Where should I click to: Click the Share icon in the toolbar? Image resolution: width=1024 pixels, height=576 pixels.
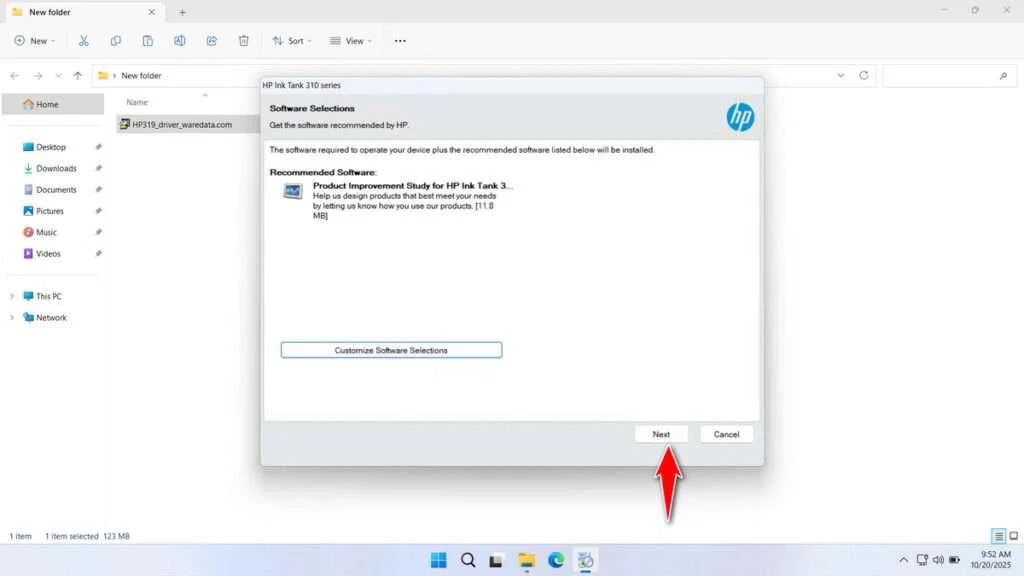click(211, 40)
